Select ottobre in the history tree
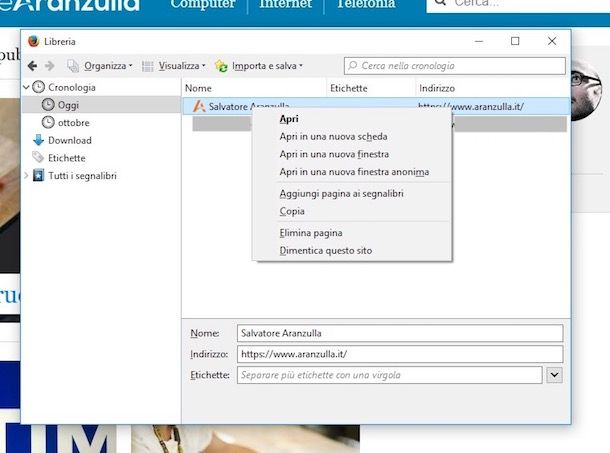The height and width of the screenshot is (453, 610). [x=74, y=123]
